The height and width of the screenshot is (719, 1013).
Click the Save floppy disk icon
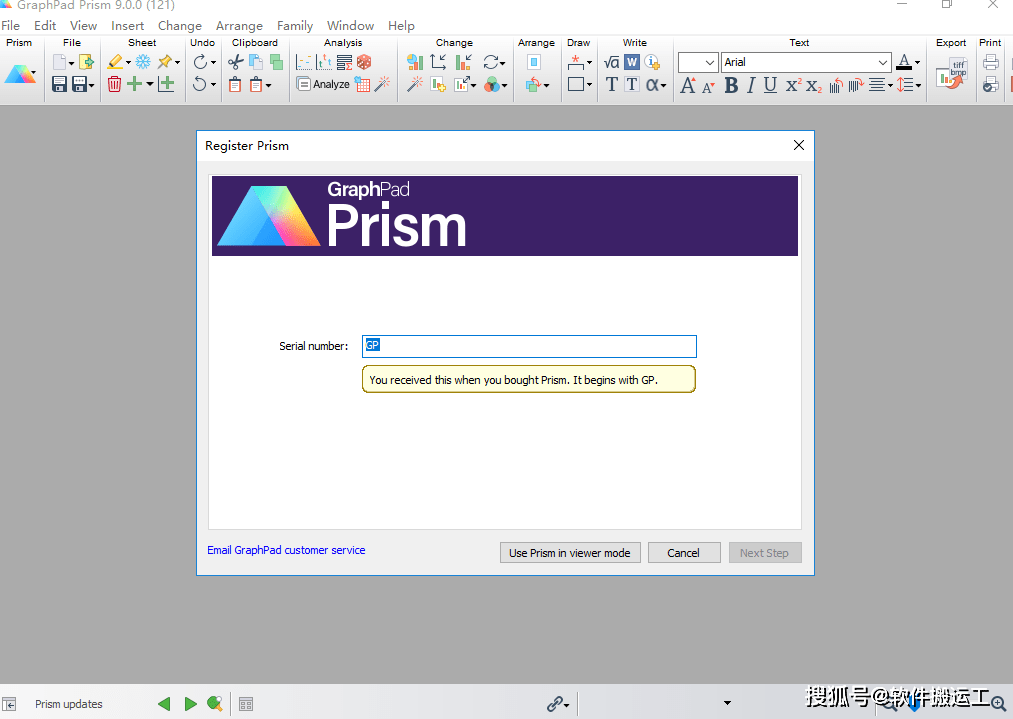pos(59,84)
